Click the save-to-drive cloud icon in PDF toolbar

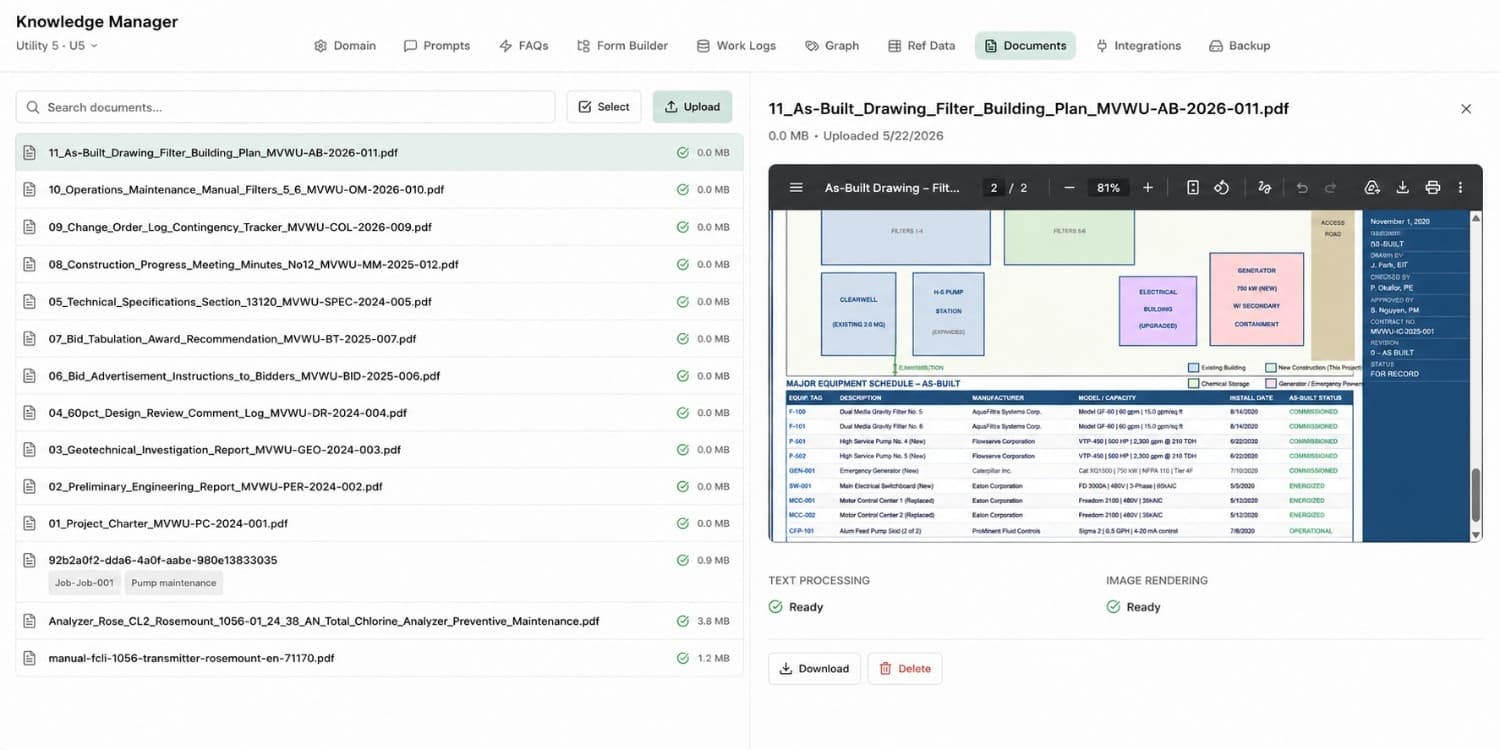click(x=1372, y=187)
